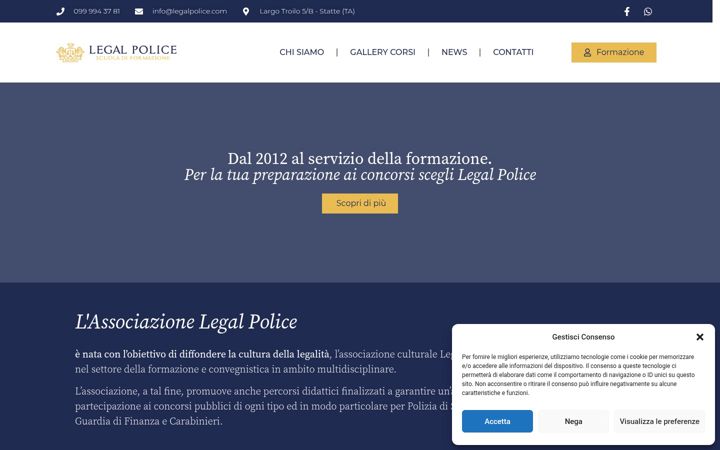Open the CHI SIAMO menu item
The image size is (720, 450).
pyautogui.click(x=302, y=52)
